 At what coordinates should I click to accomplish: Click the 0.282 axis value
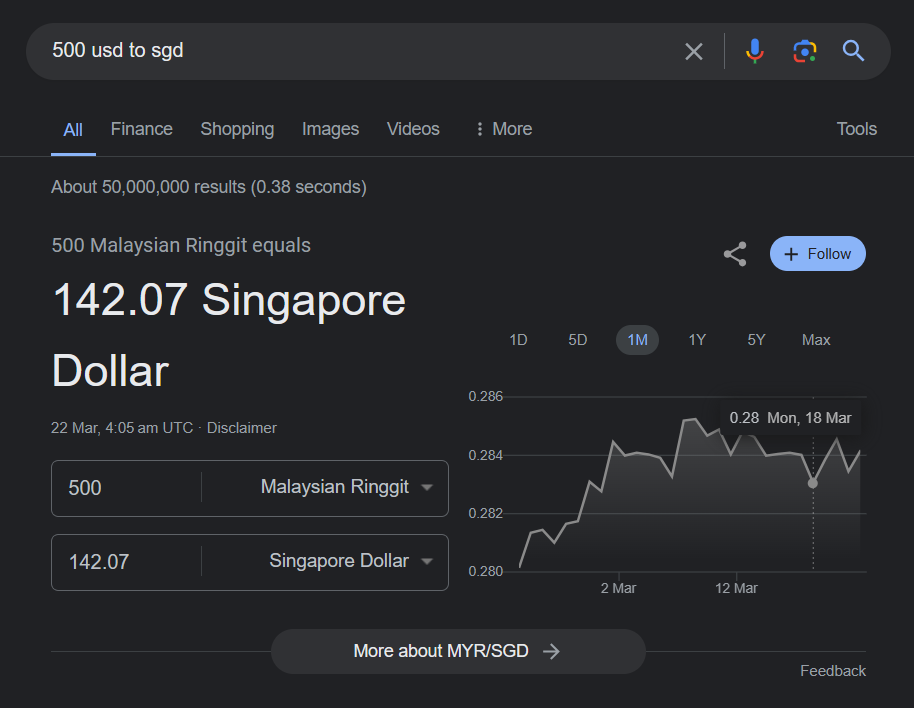[x=486, y=513]
